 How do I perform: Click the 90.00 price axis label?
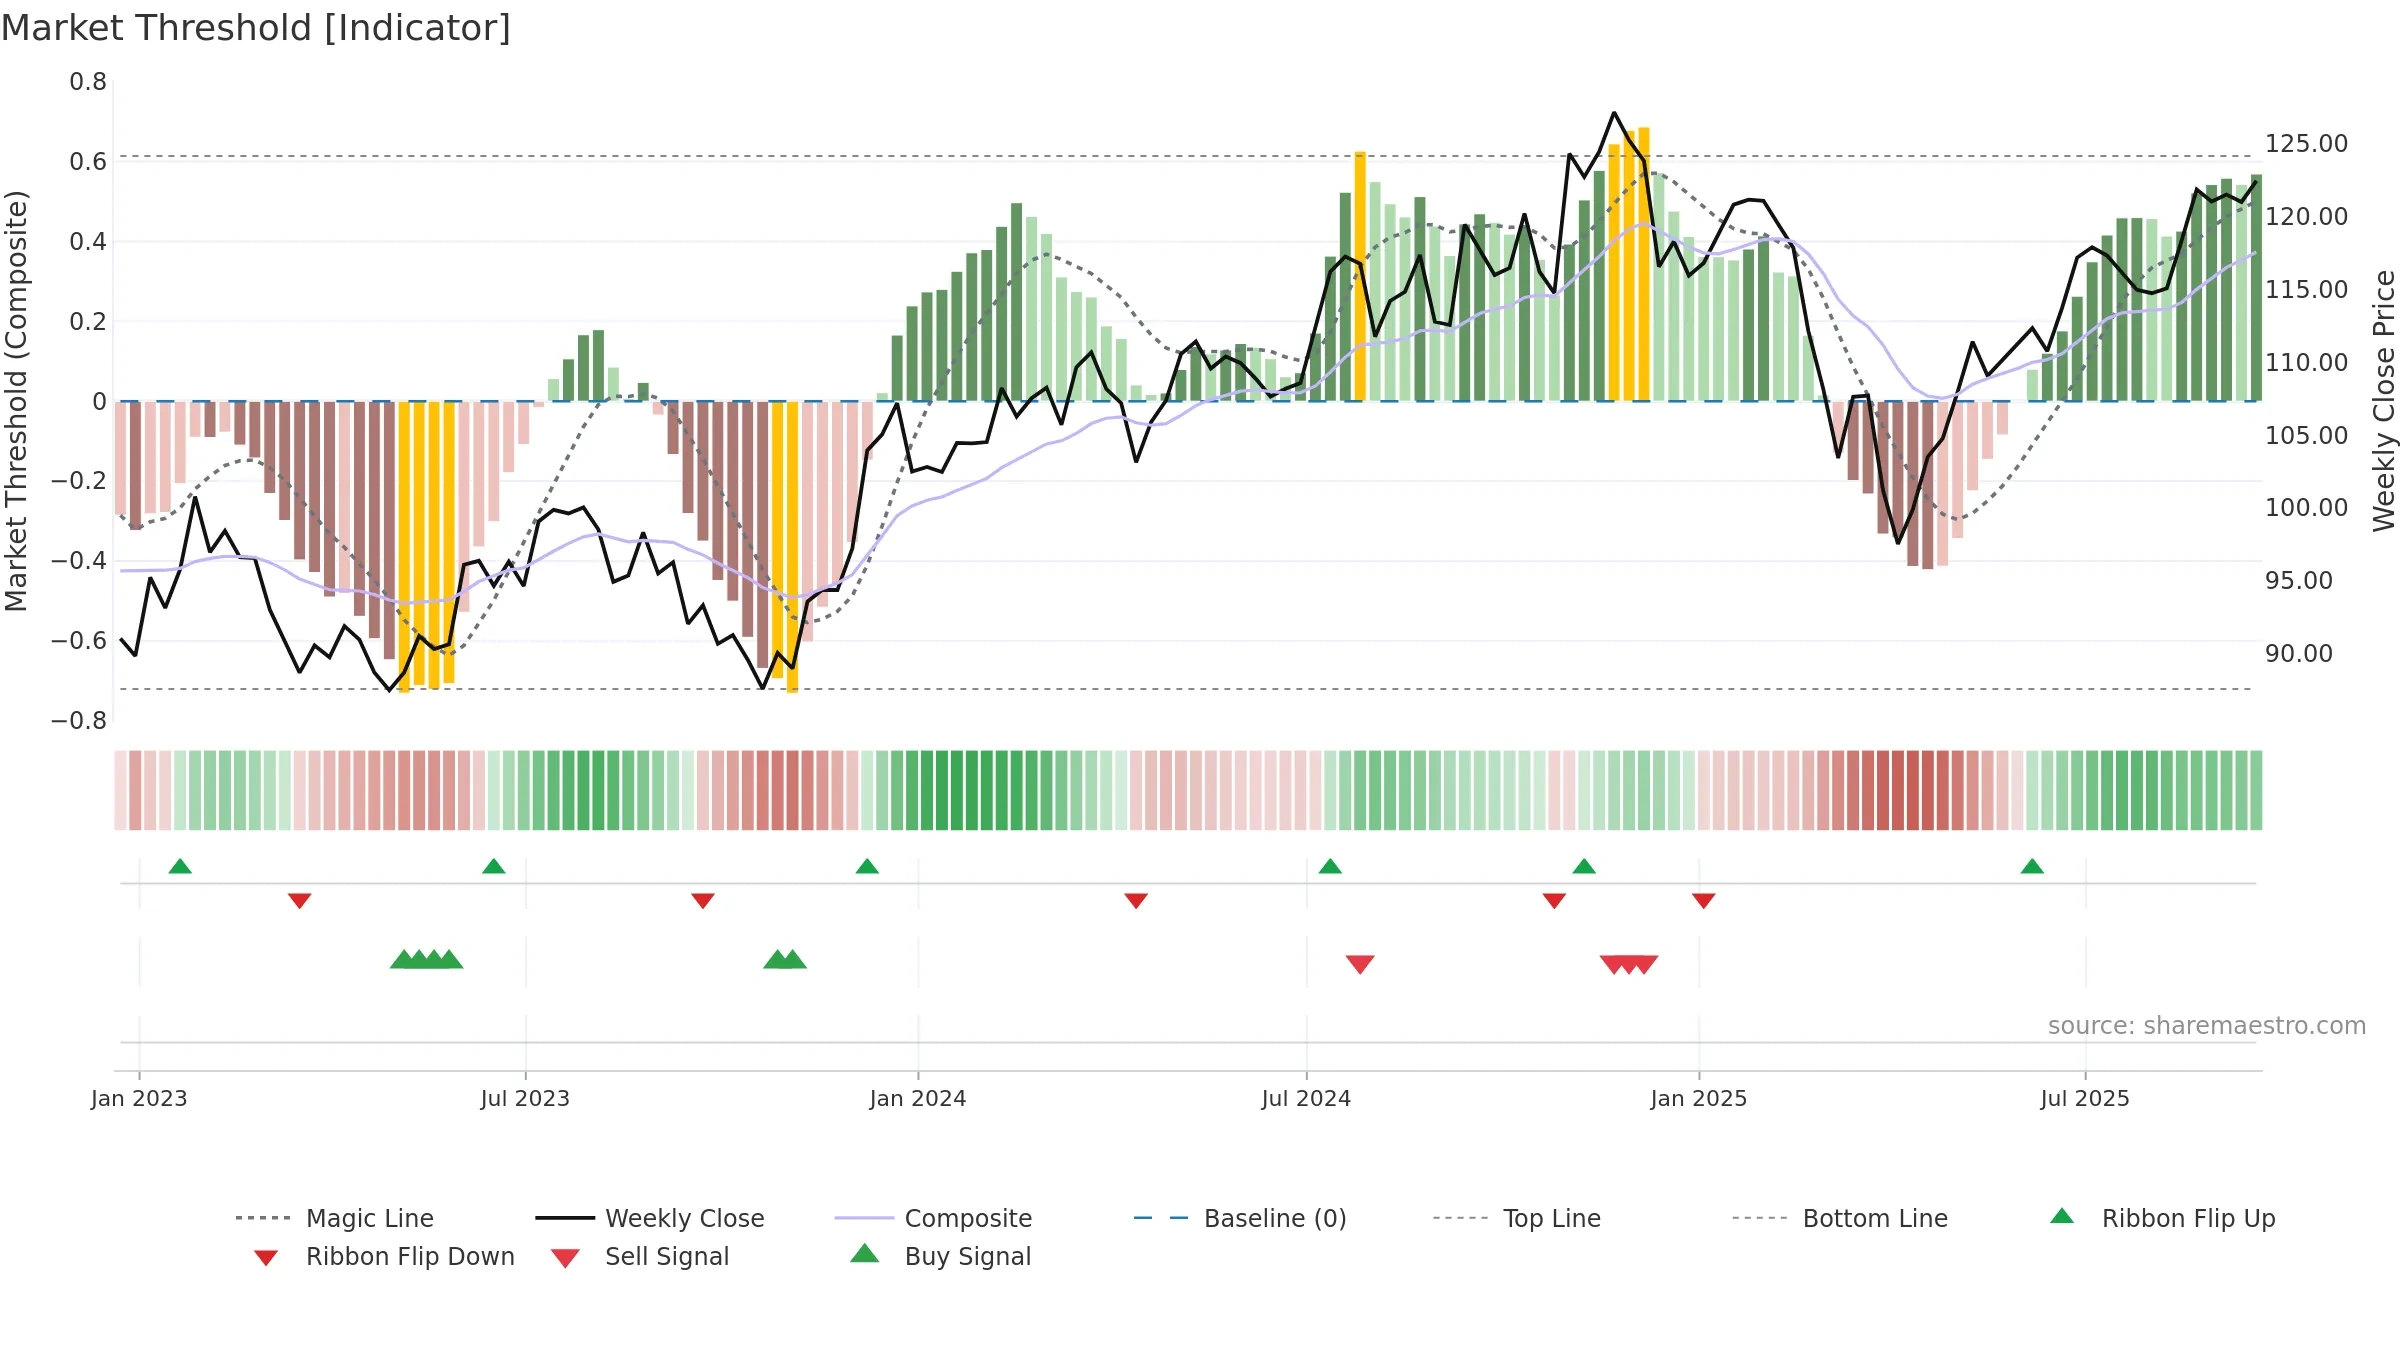[x=2299, y=653]
